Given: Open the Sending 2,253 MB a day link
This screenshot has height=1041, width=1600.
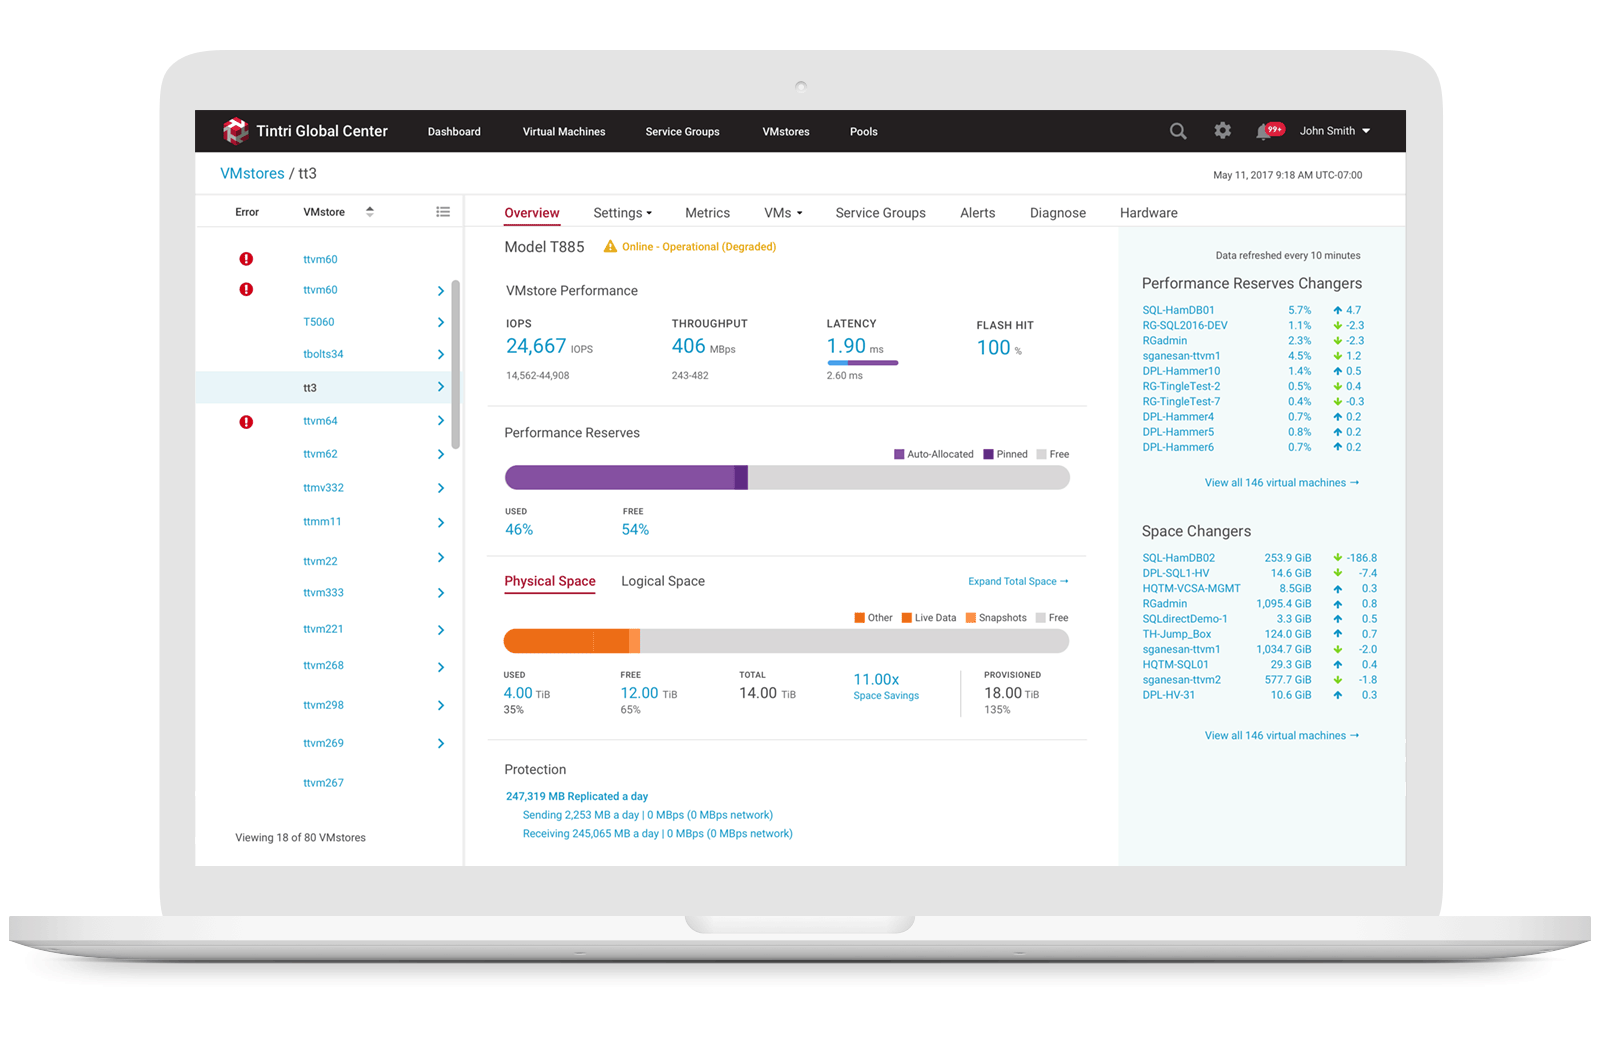Looking at the screenshot, I should pos(647,815).
